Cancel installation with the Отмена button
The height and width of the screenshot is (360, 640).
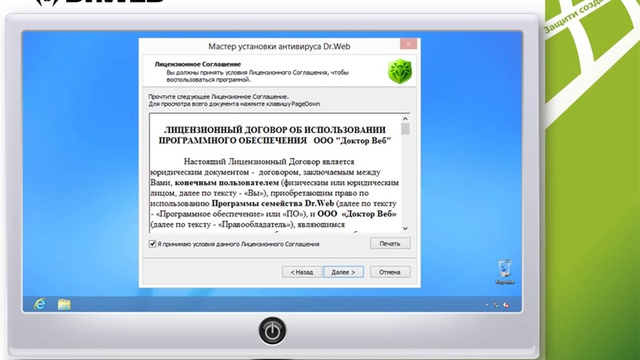(390, 272)
